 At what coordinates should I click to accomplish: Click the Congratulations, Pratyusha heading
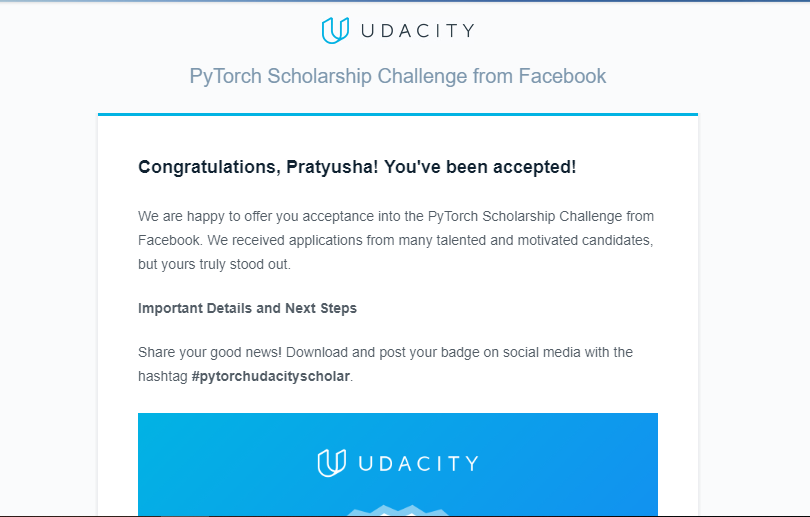[356, 167]
